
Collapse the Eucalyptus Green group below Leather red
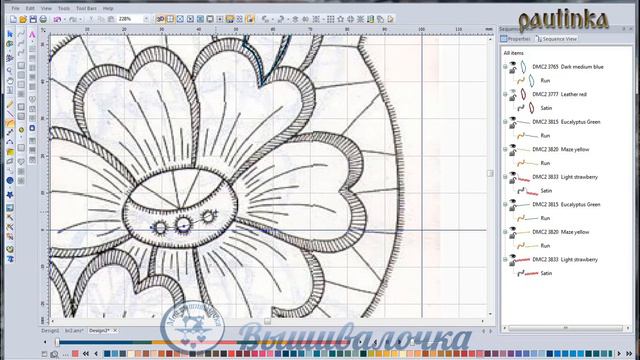(x=505, y=122)
